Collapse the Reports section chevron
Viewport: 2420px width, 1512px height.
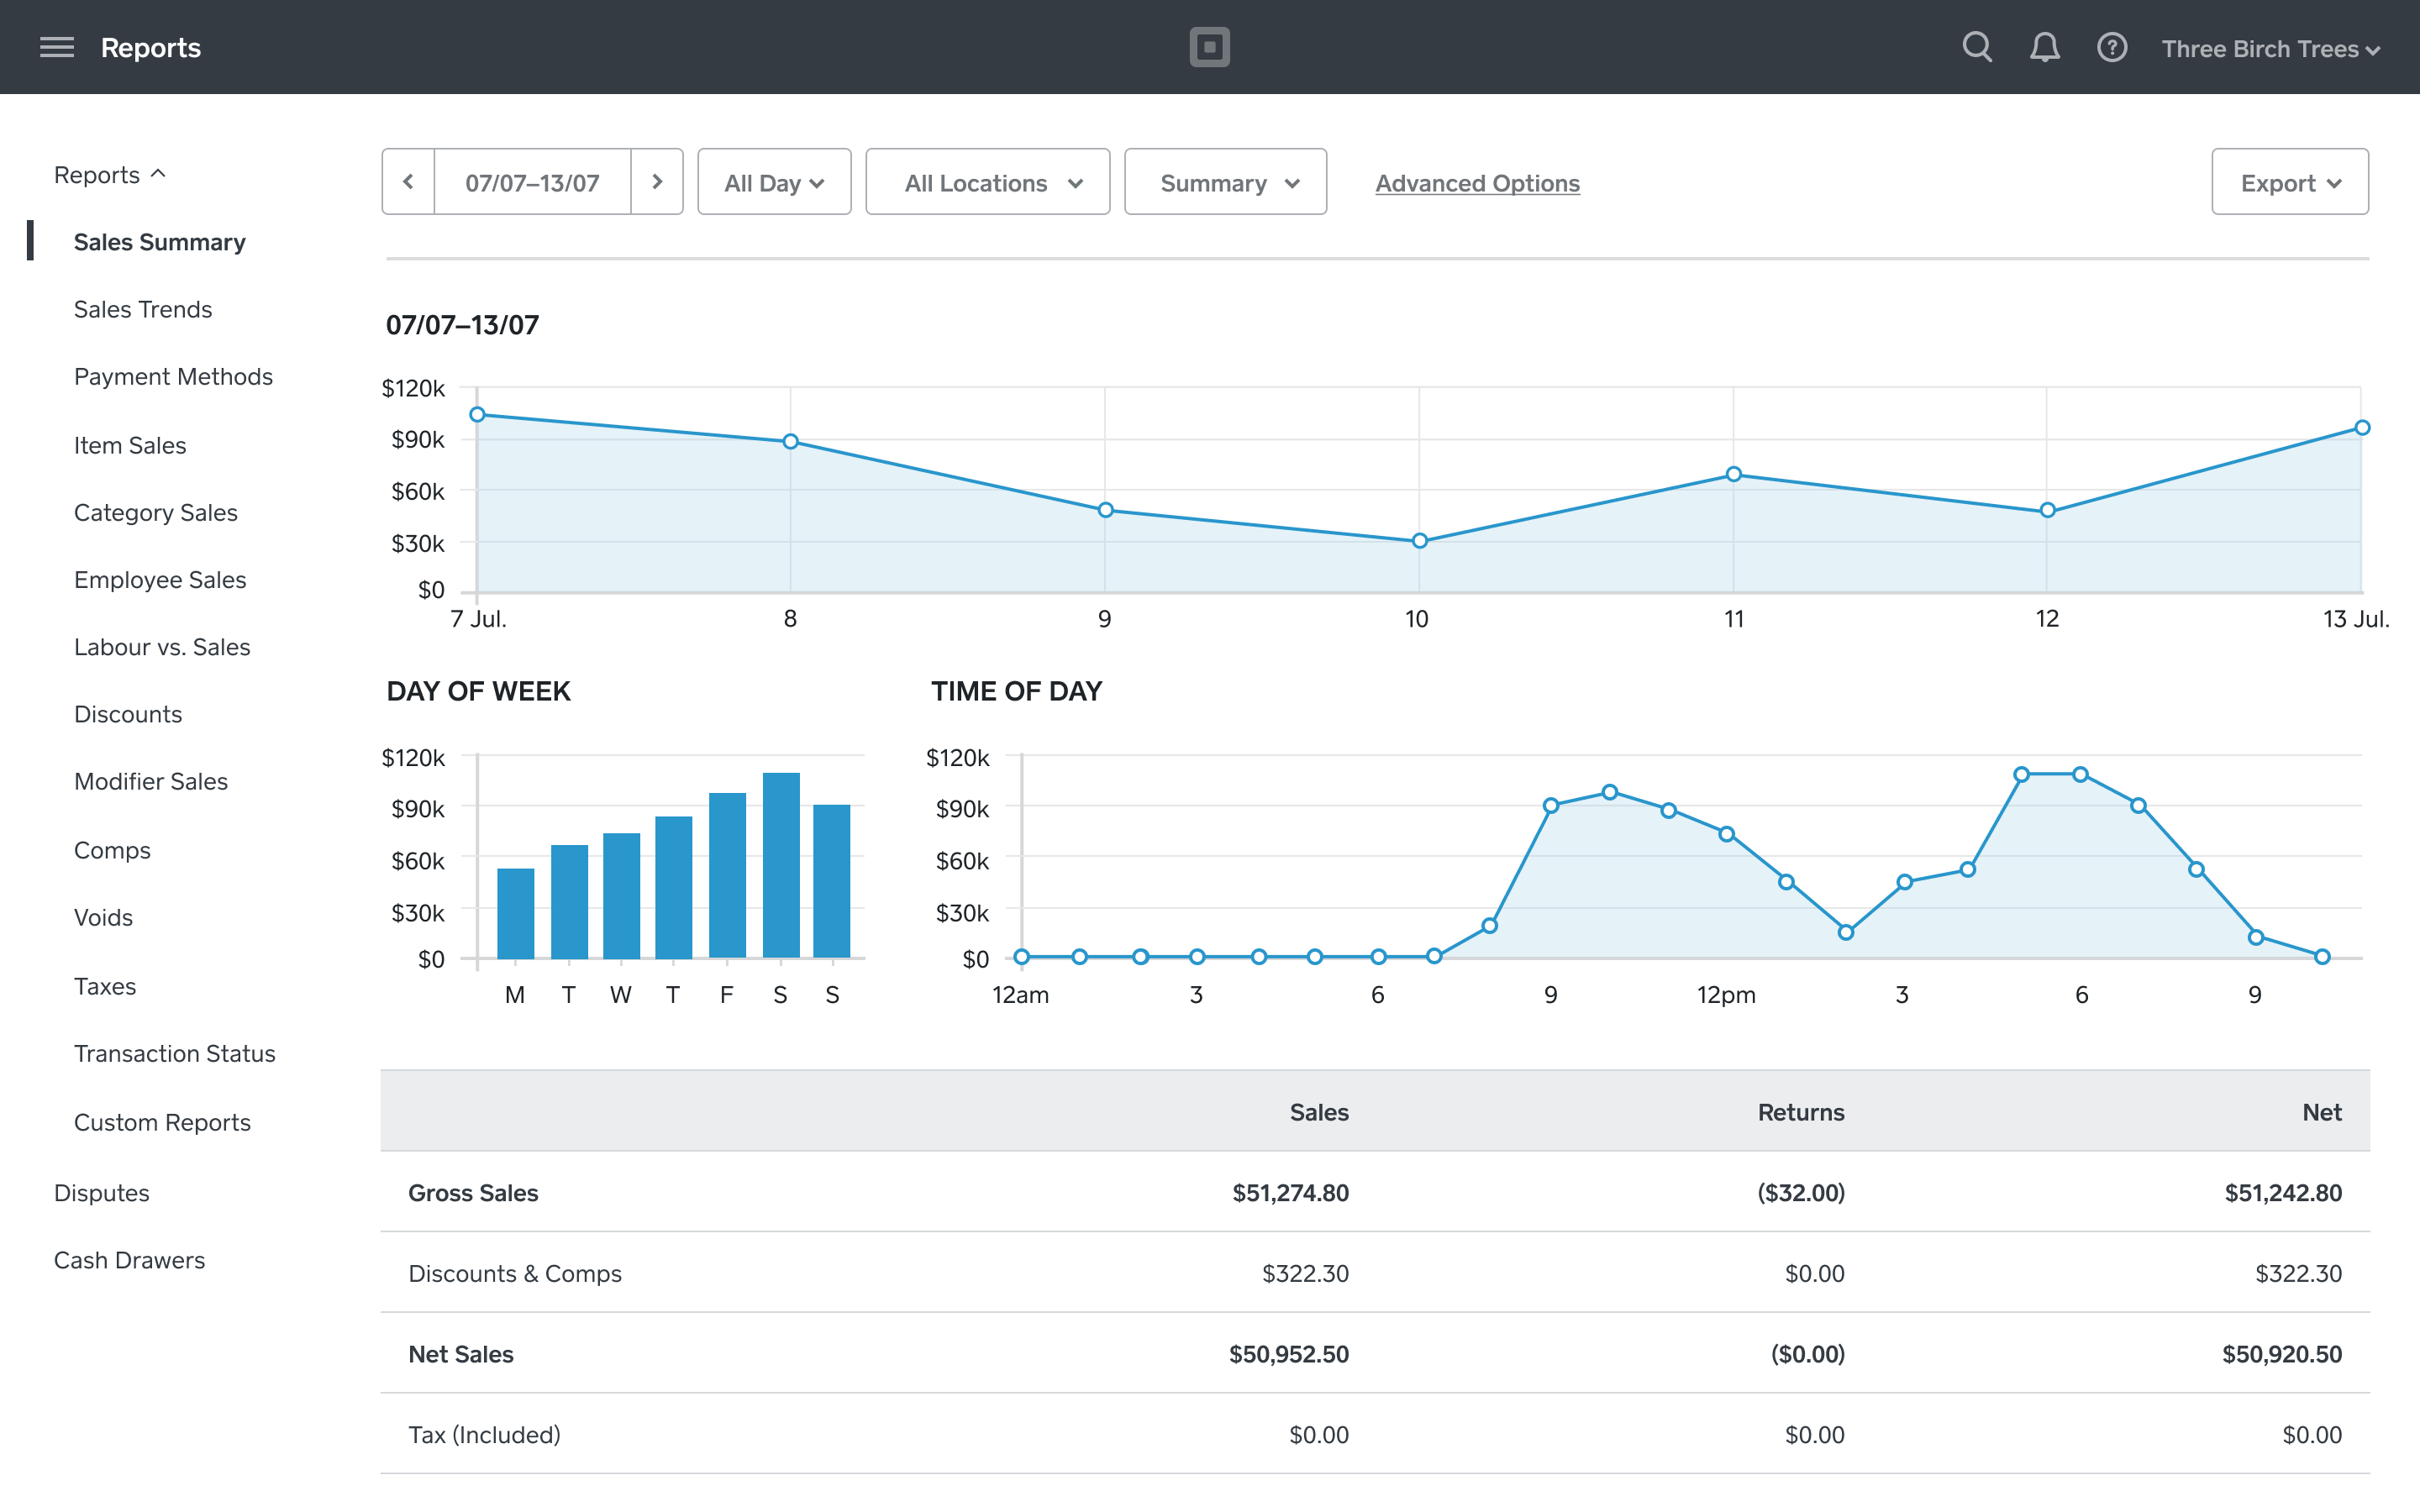(158, 172)
